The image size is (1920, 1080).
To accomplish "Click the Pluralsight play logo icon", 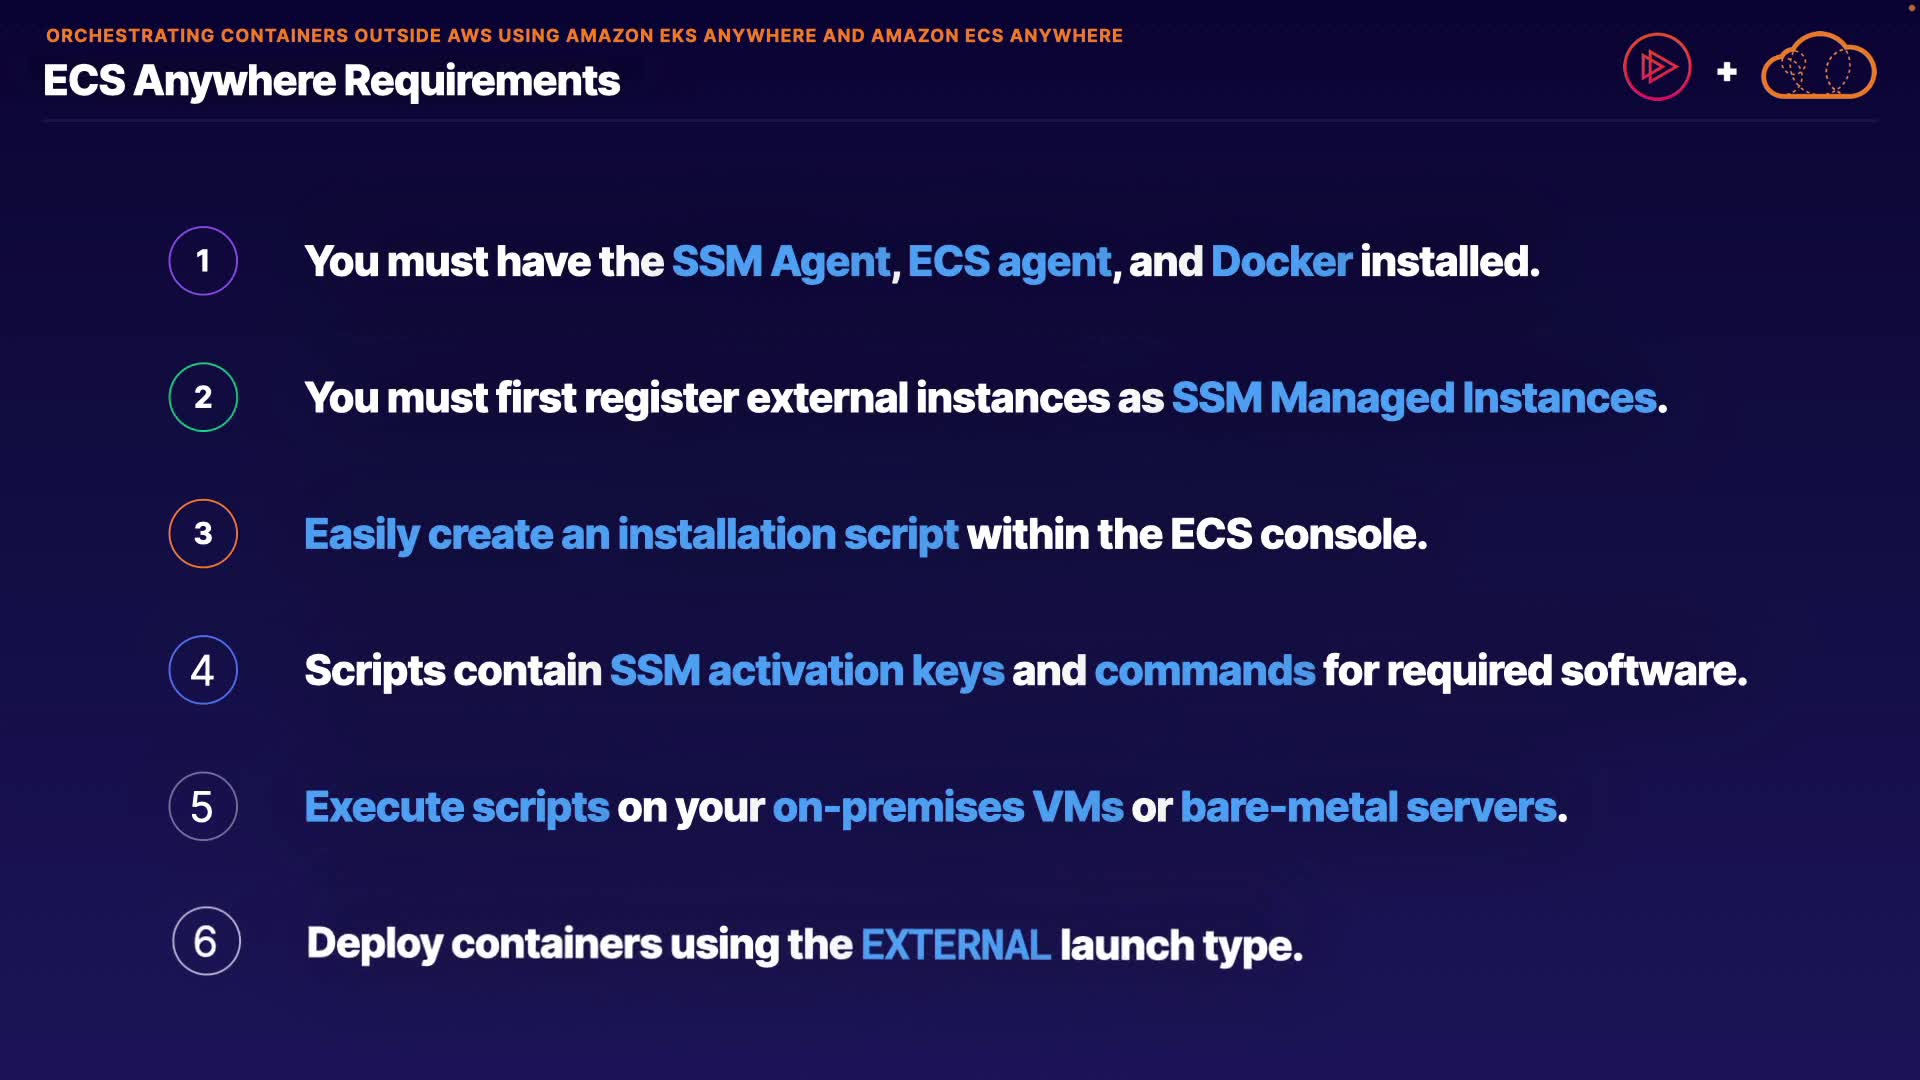I will [x=1657, y=67].
